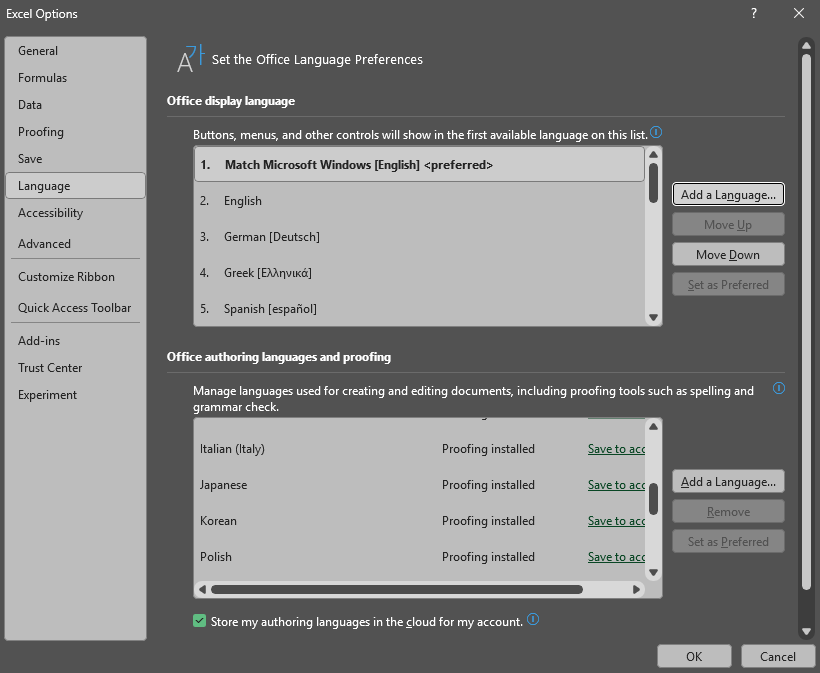The height and width of the screenshot is (673, 820).
Task: Click the authoring list horizontal scroll-left arrow
Action: (x=202, y=589)
